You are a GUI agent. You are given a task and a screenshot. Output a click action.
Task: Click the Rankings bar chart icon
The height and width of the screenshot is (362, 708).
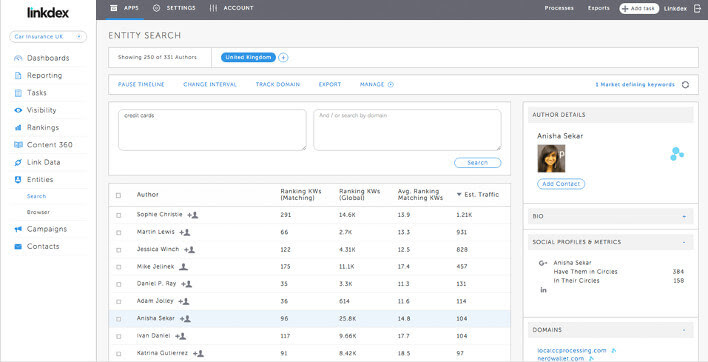pyautogui.click(x=18, y=128)
